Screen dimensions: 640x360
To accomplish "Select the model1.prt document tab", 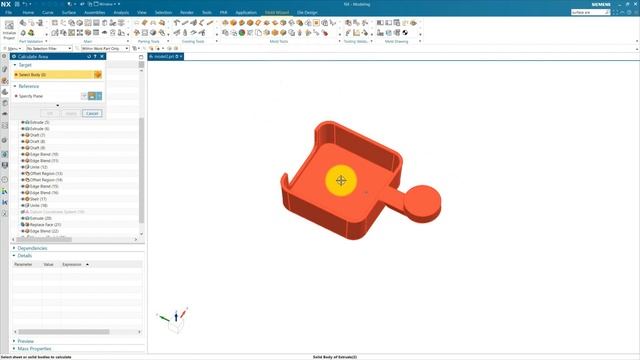I will [165, 56].
